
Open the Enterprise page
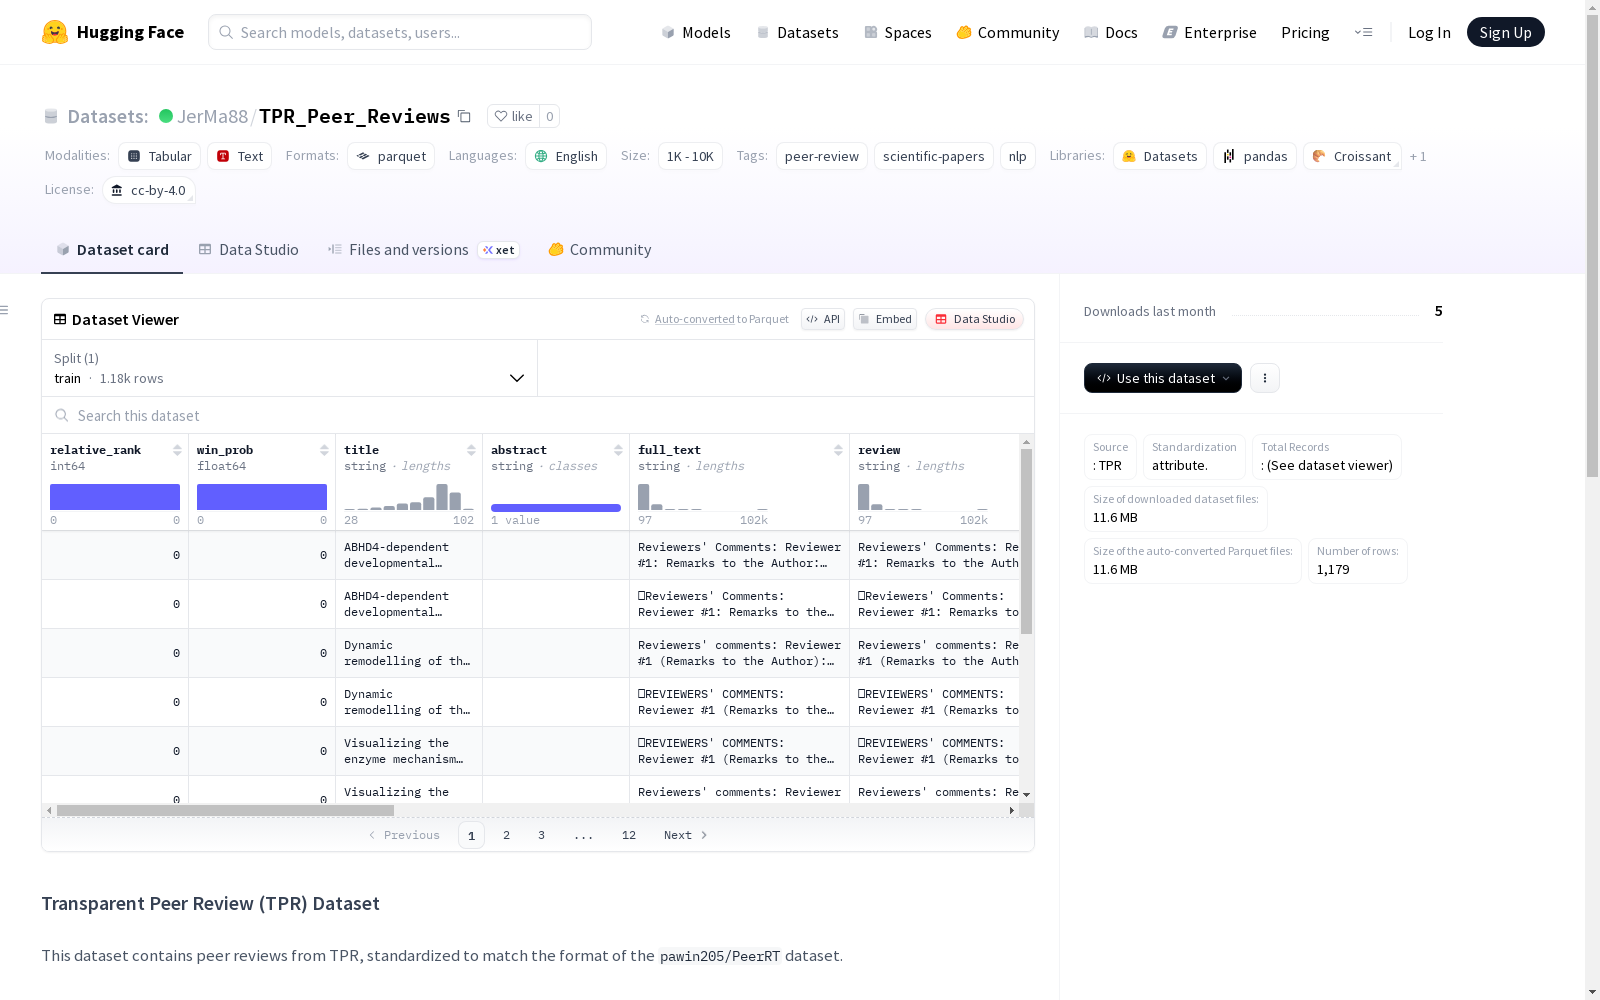click(x=1210, y=32)
